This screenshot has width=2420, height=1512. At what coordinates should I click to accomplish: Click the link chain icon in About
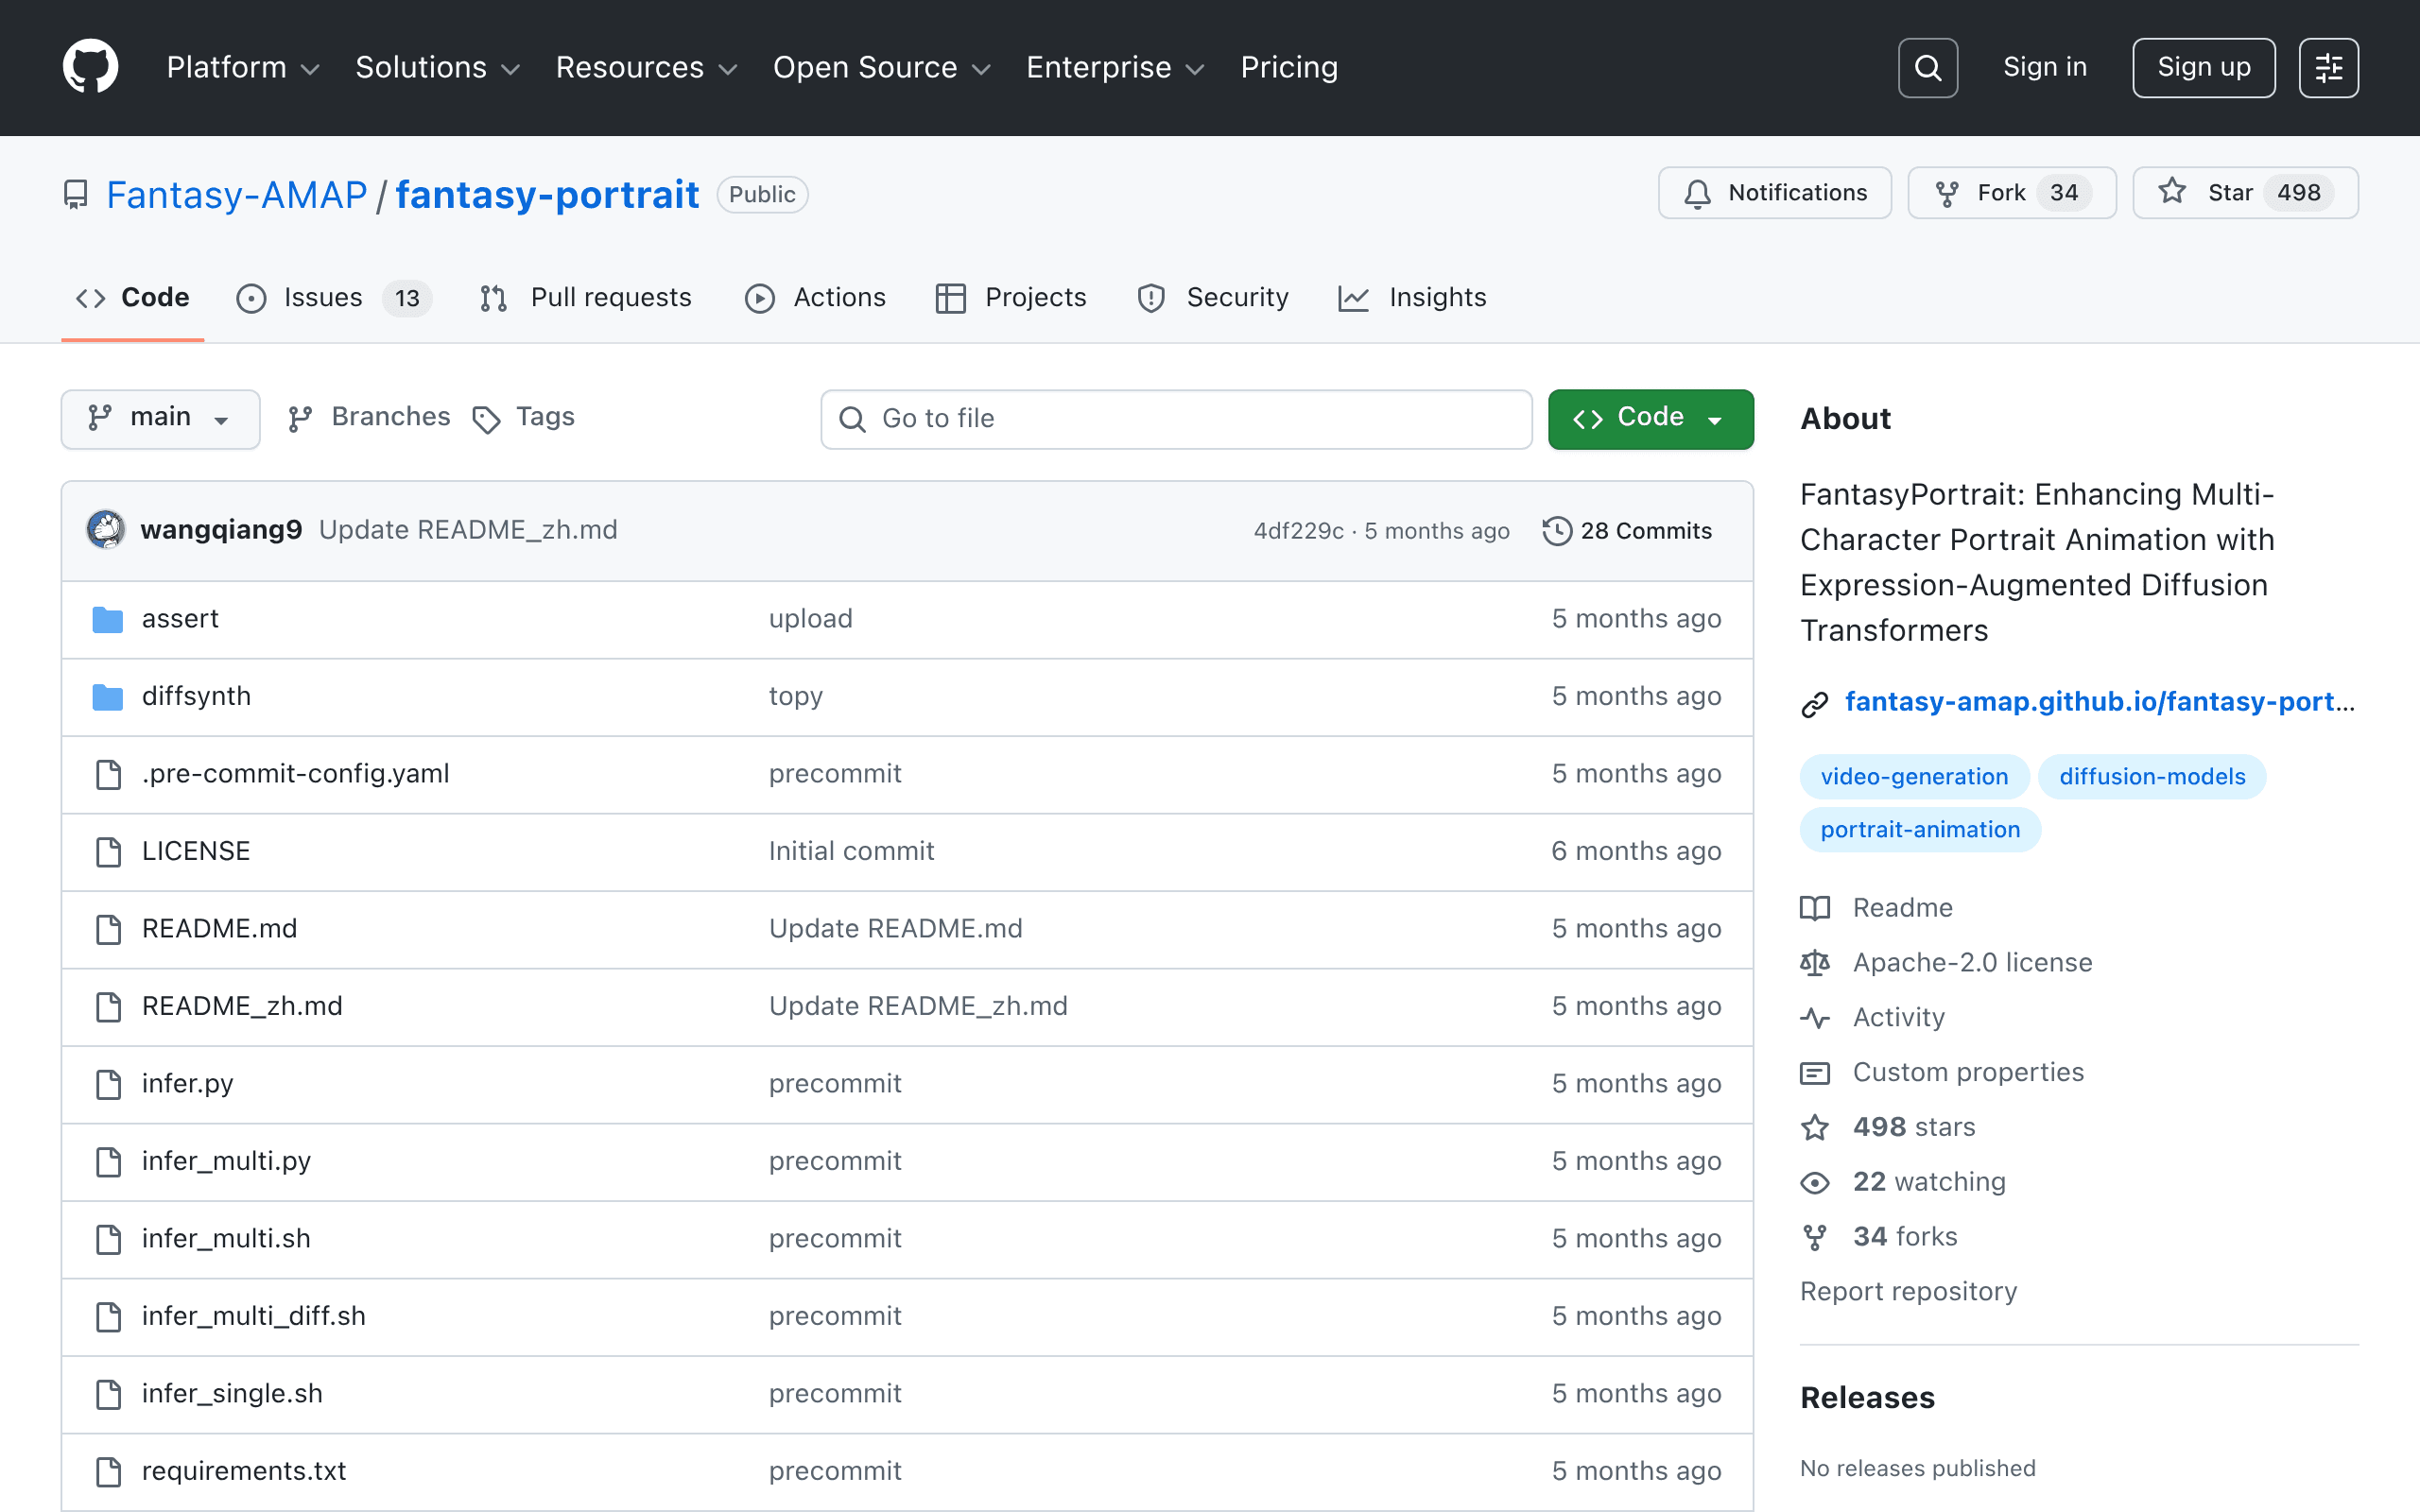[x=1814, y=704]
